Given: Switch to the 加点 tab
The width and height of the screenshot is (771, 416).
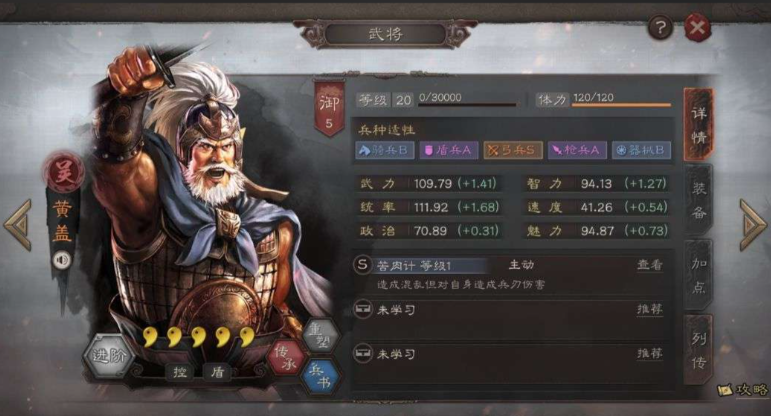Looking at the screenshot, I should coord(699,275).
